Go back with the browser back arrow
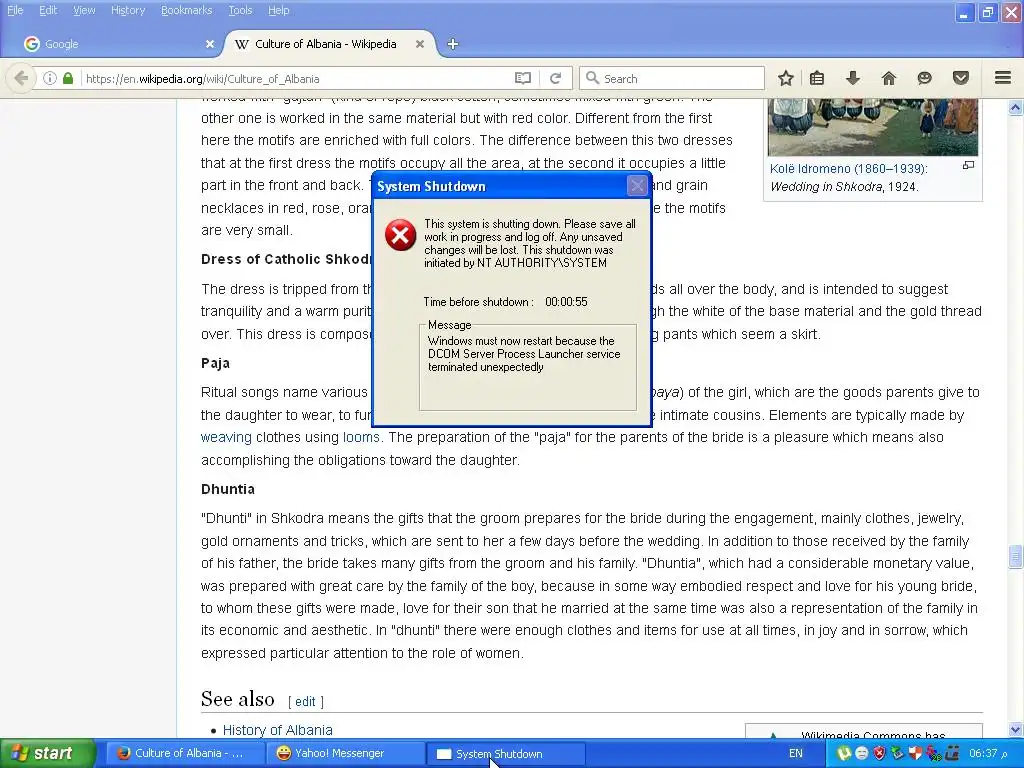The height and width of the screenshot is (768, 1024). pos(21,78)
